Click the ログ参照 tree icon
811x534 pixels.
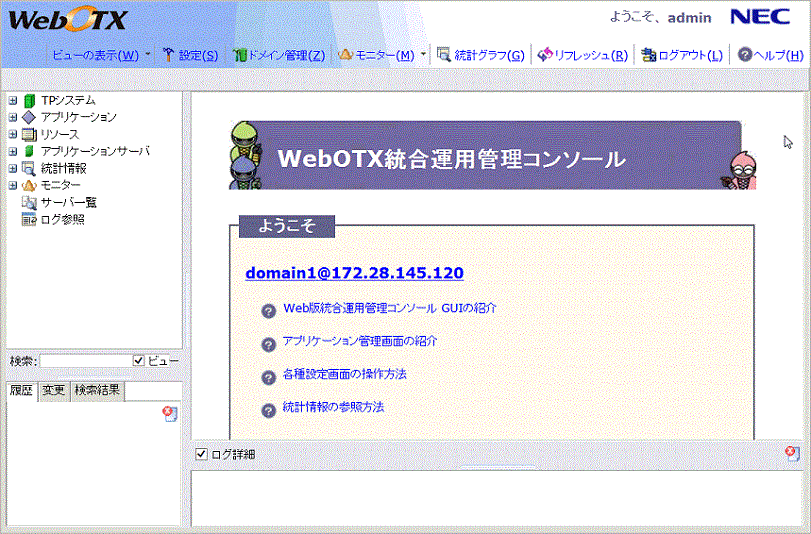[29, 219]
